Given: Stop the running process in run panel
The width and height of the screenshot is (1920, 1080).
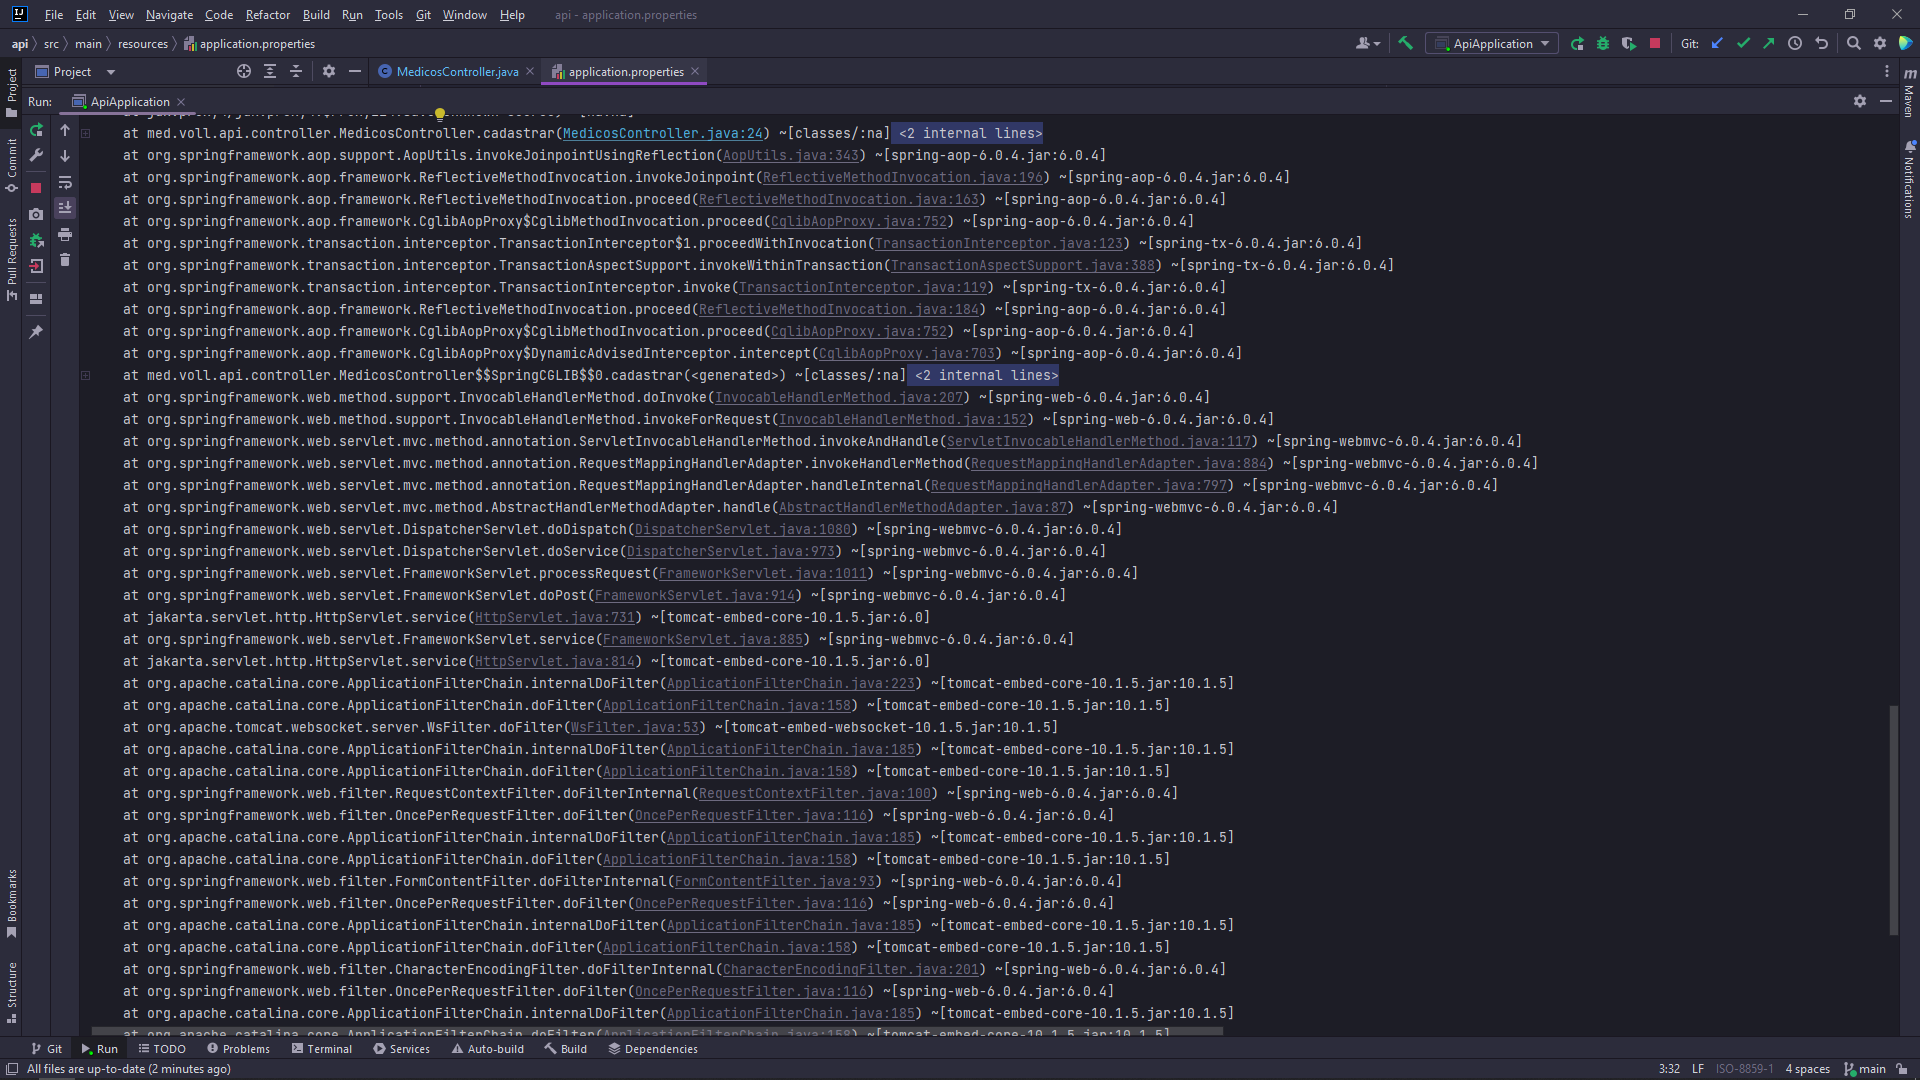Looking at the screenshot, I should pos(36,187).
